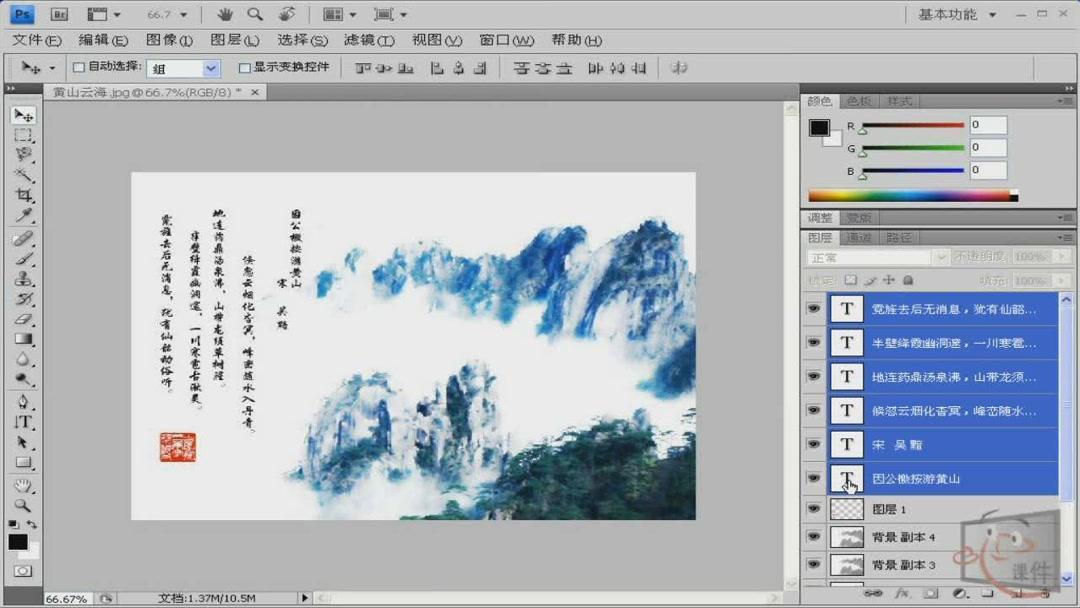
Task: Hide the 图层 1 layer
Action: click(814, 509)
